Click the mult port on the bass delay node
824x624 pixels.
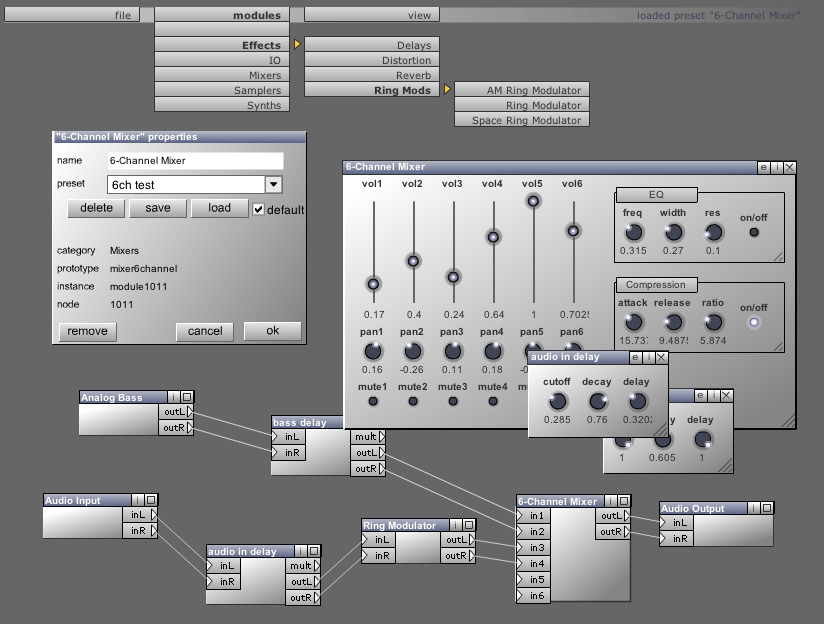click(368, 436)
